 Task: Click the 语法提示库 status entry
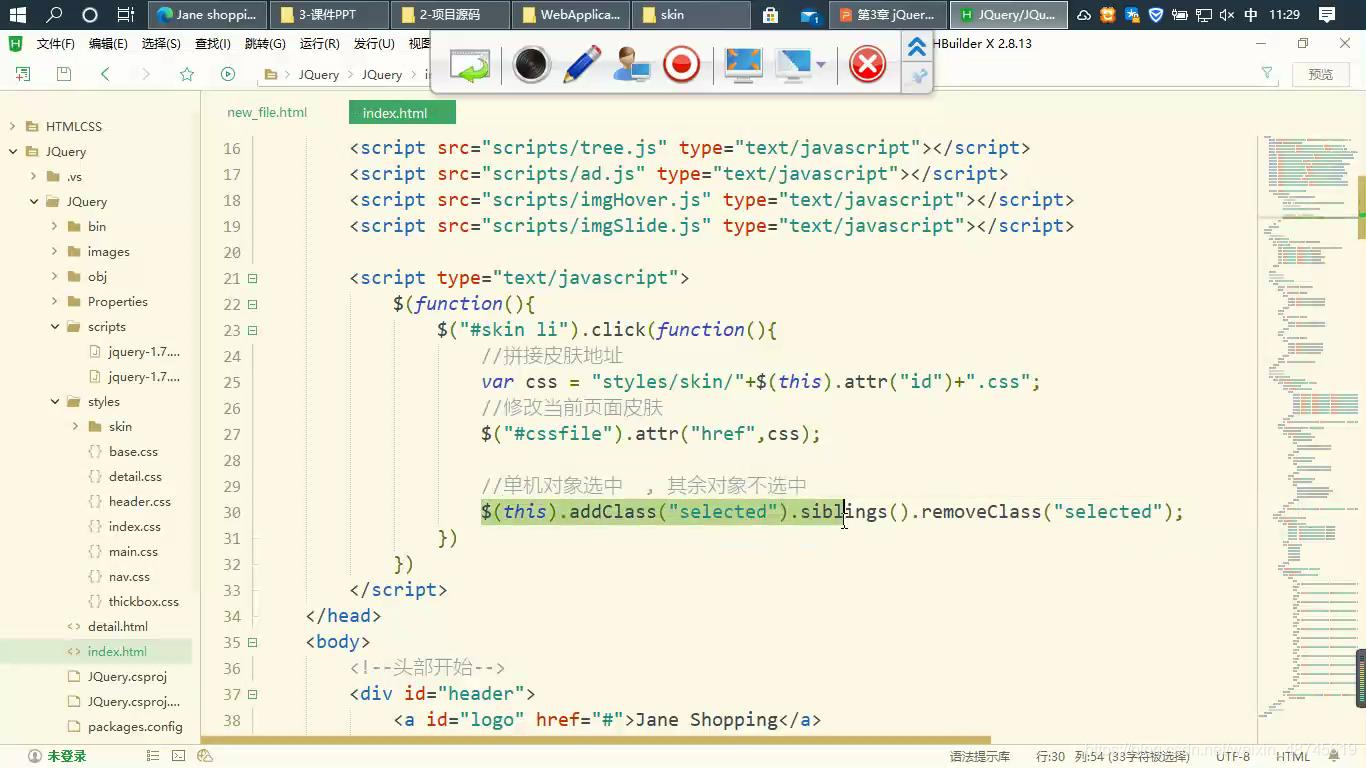[x=980, y=757]
